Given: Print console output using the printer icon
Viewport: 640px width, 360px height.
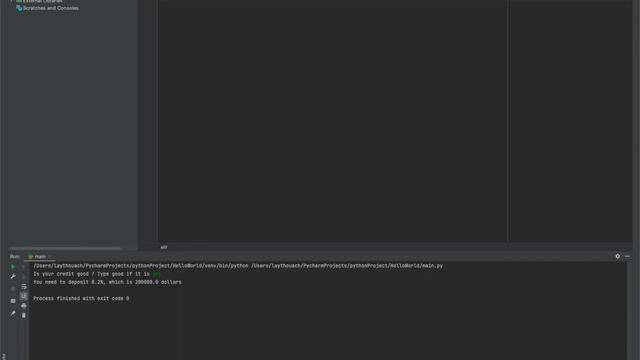Looking at the screenshot, I should tap(24, 306).
